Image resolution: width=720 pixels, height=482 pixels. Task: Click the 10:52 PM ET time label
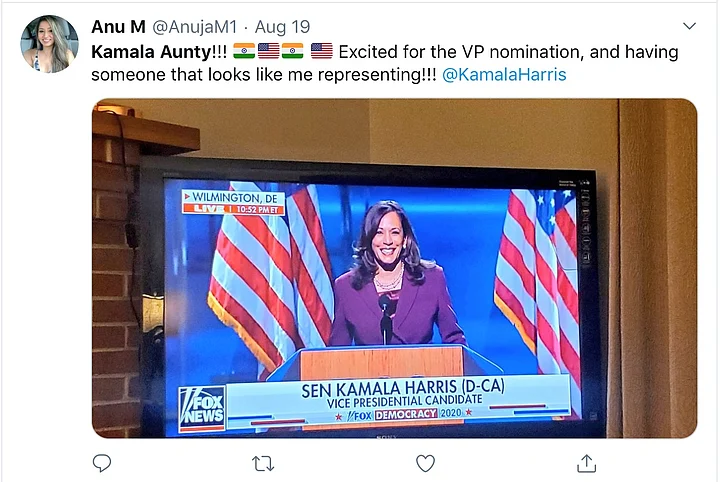click(258, 209)
